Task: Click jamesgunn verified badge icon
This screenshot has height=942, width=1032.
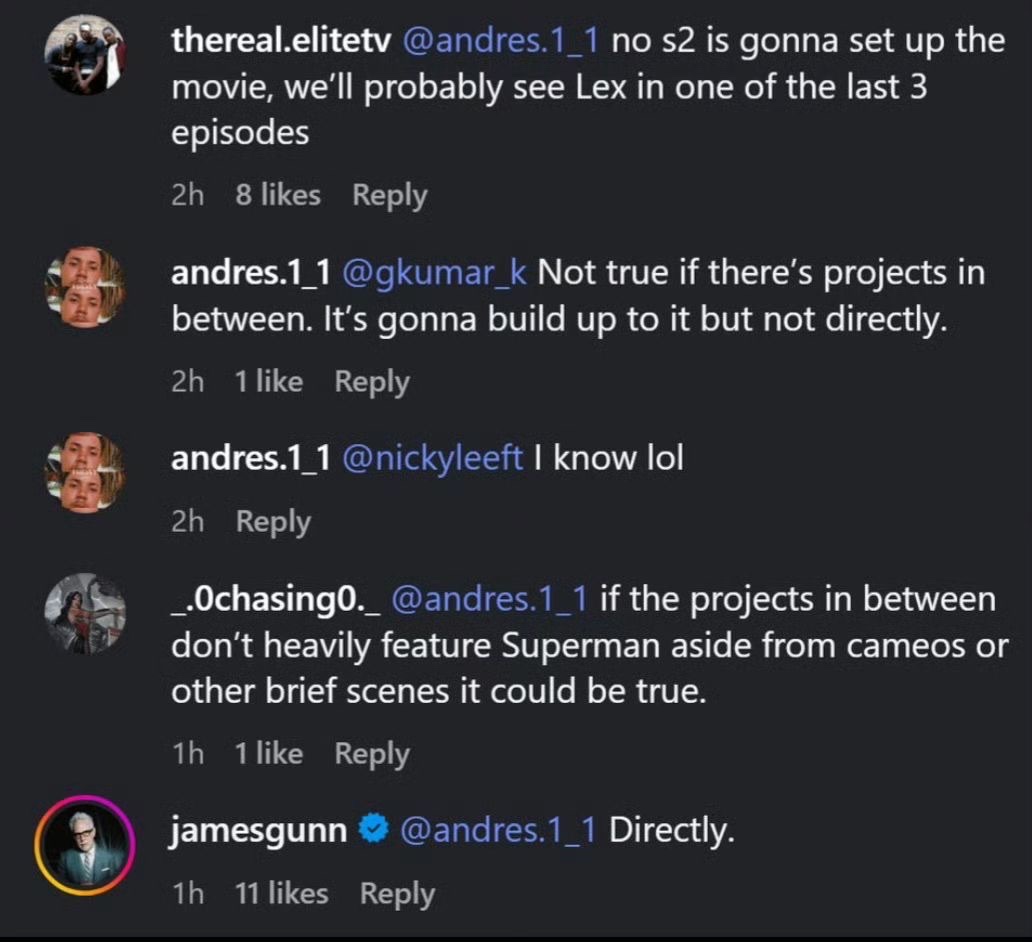Action: pyautogui.click(x=374, y=829)
